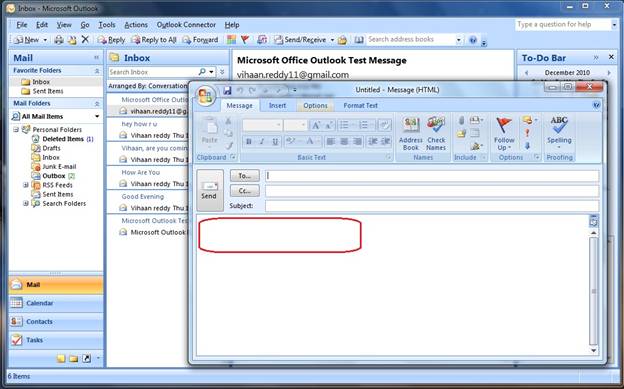Click the Move to Folder toolbar icon
This screenshot has width=624, height=389.
[x=72, y=40]
